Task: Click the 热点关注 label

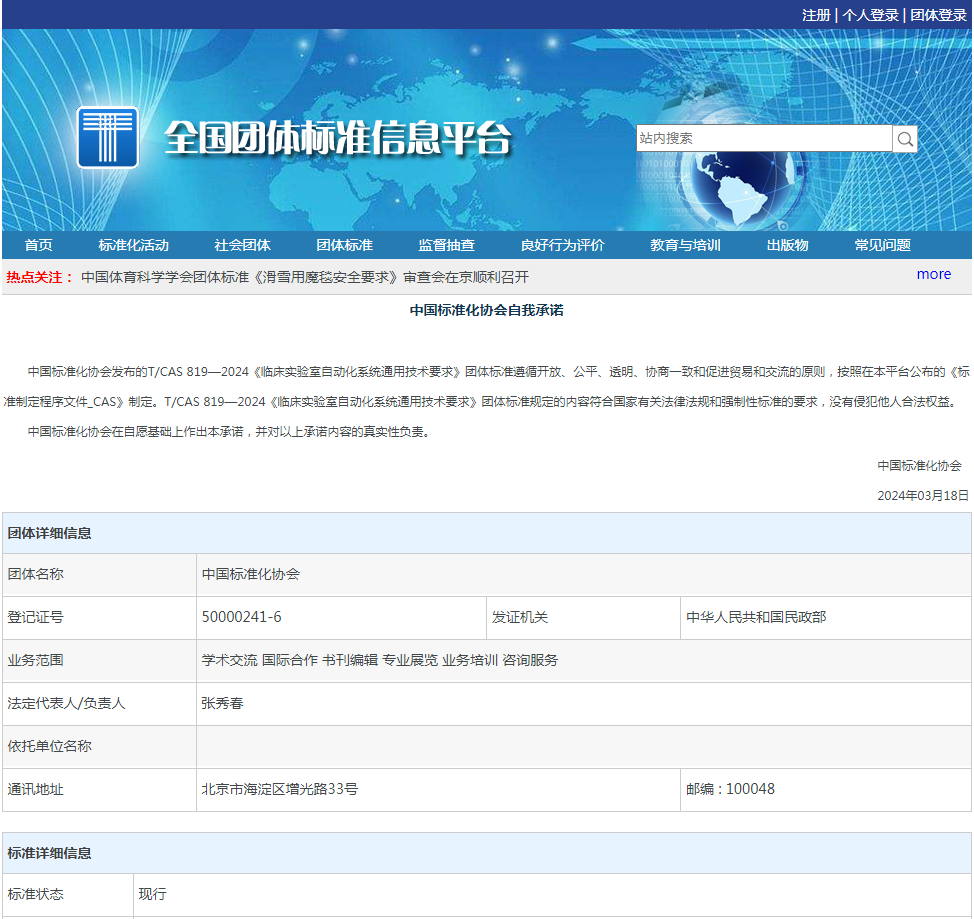Action: pos(40,277)
